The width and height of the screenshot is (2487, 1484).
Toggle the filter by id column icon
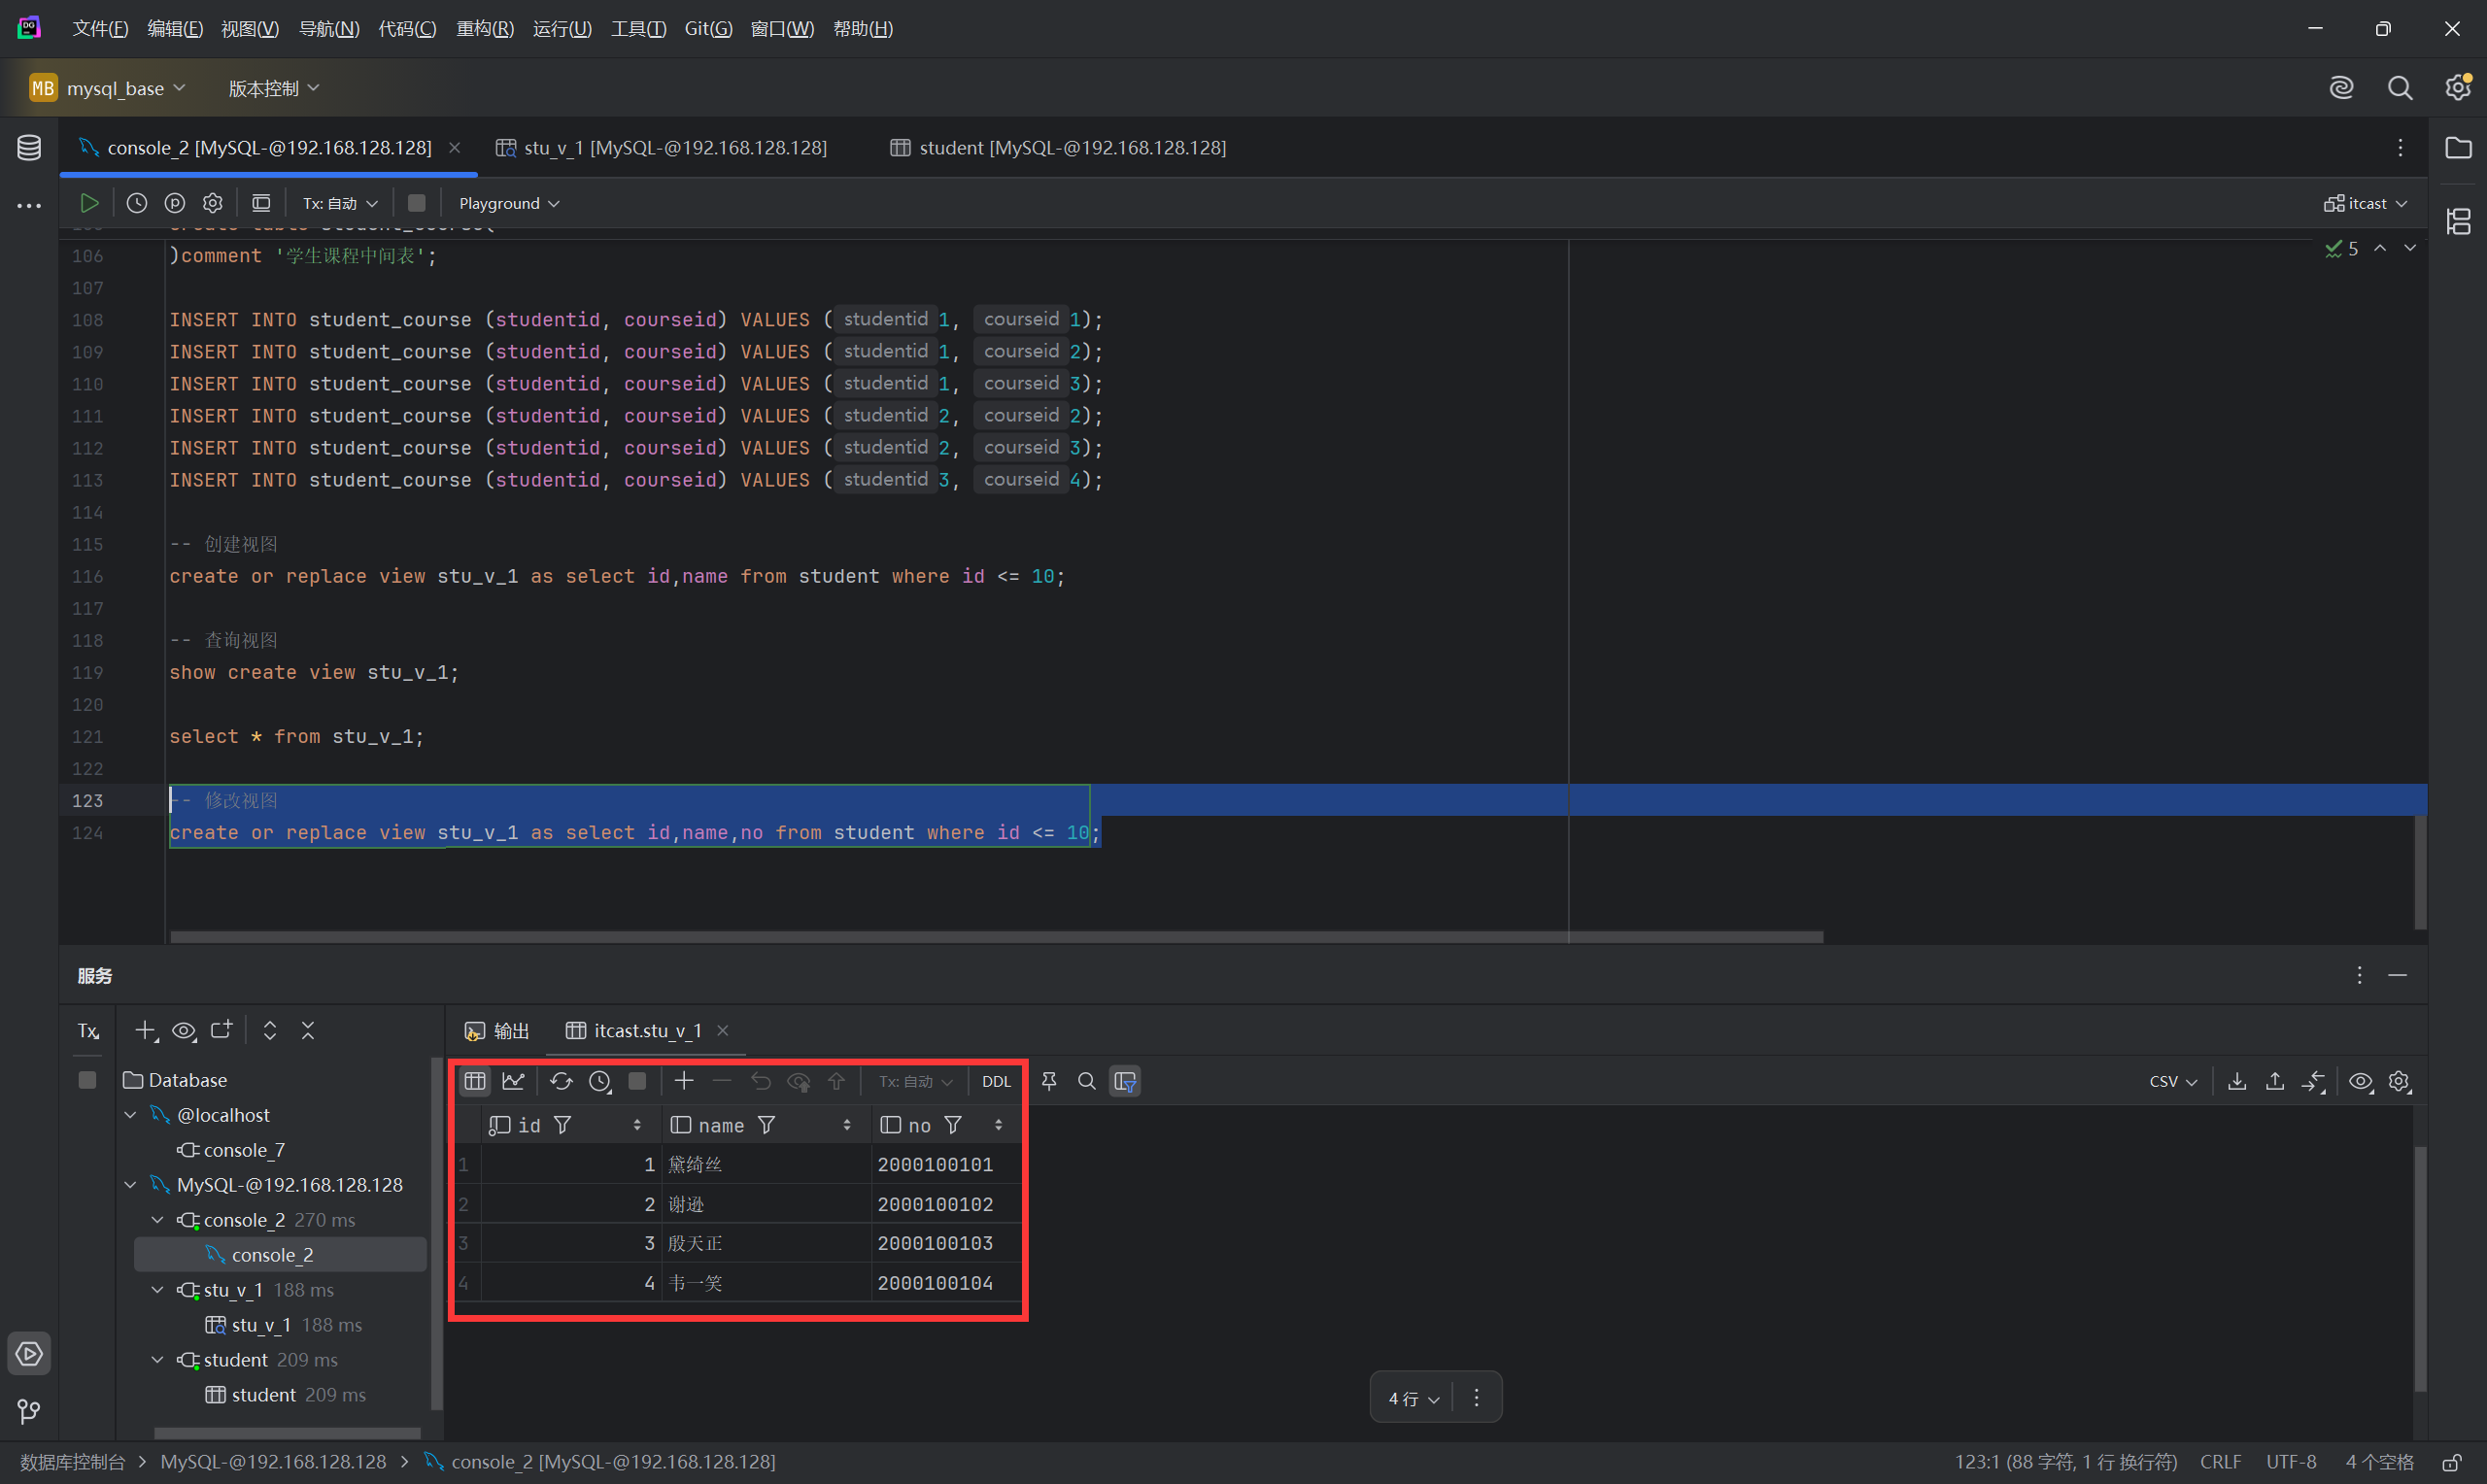click(x=563, y=1125)
